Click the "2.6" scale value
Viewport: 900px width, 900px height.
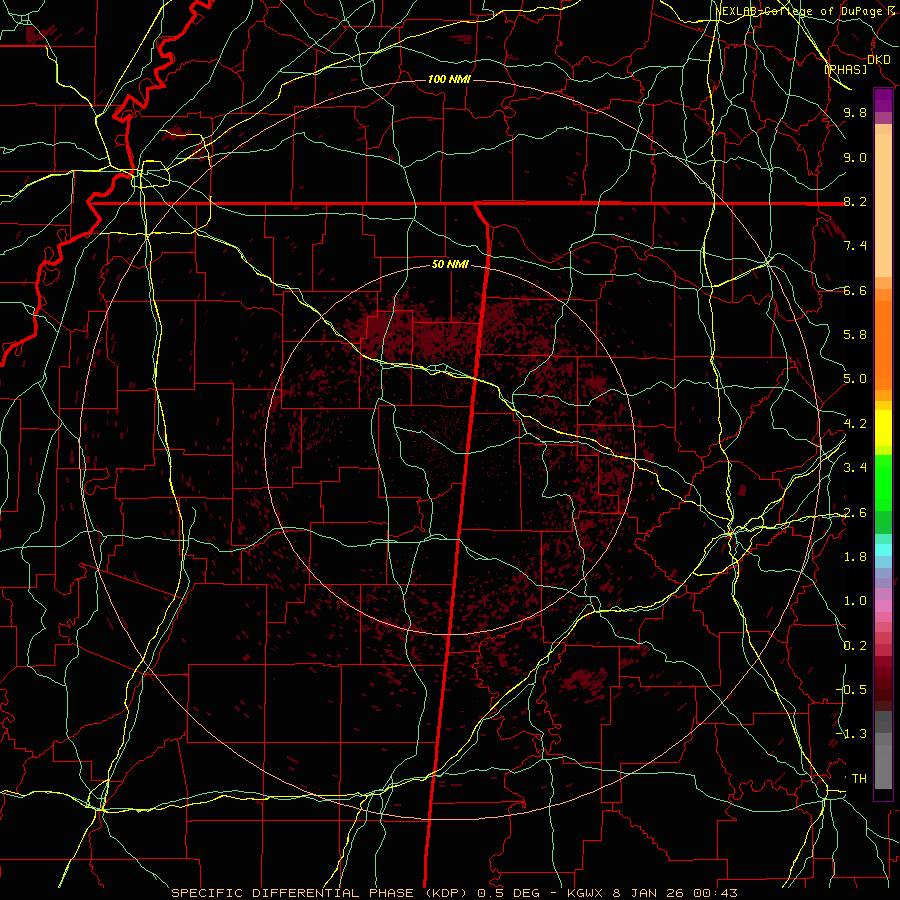tap(855, 513)
